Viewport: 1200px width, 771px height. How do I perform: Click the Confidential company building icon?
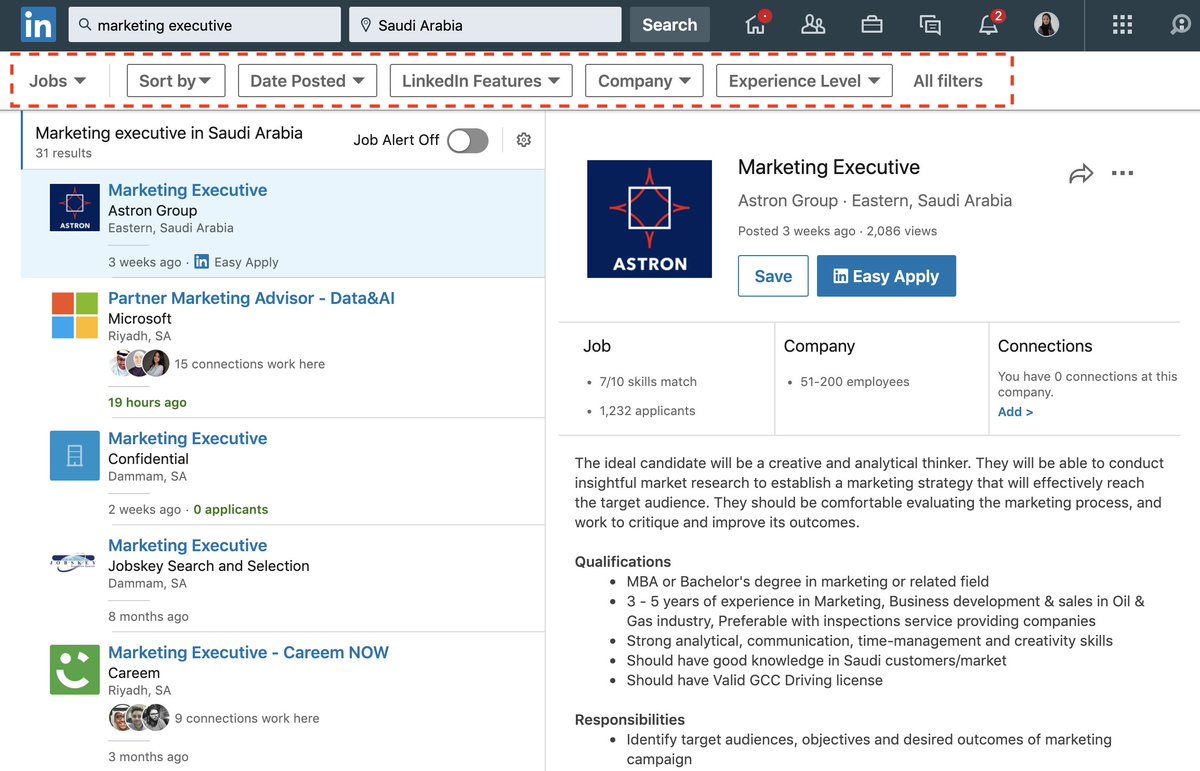[75, 456]
